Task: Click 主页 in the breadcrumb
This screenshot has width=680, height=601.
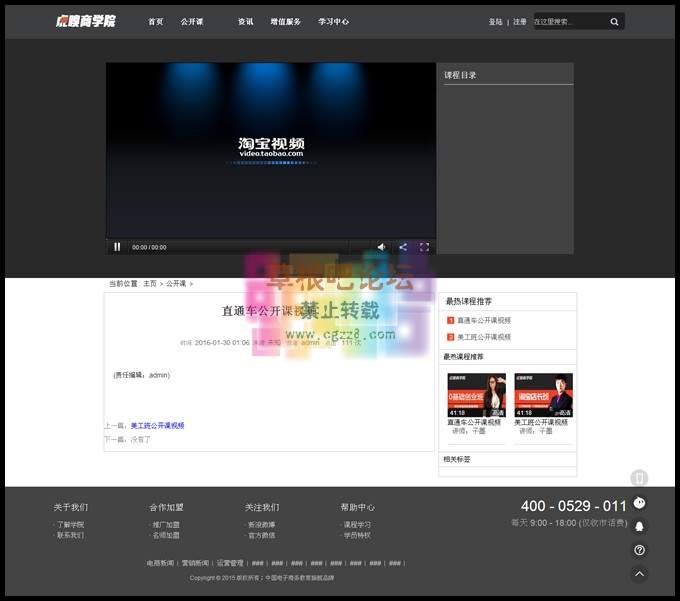Action: 150,284
